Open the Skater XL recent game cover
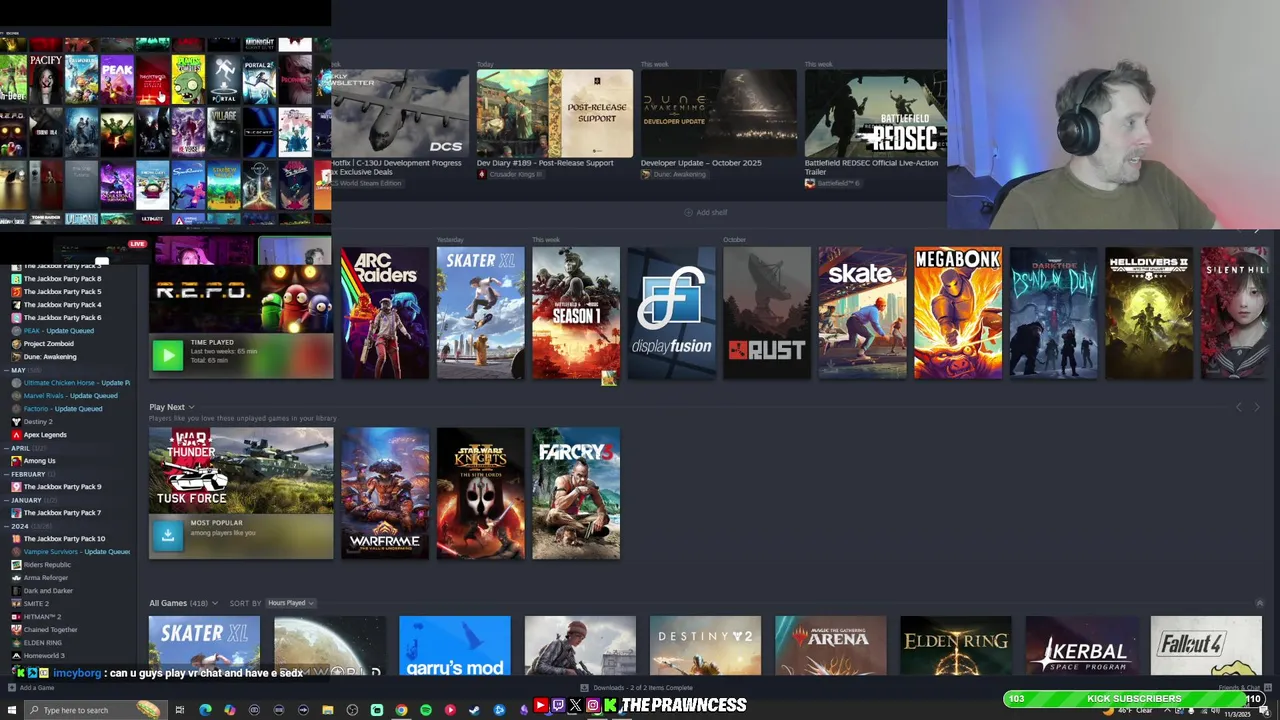Image resolution: width=1280 pixels, height=720 pixels. pos(480,313)
